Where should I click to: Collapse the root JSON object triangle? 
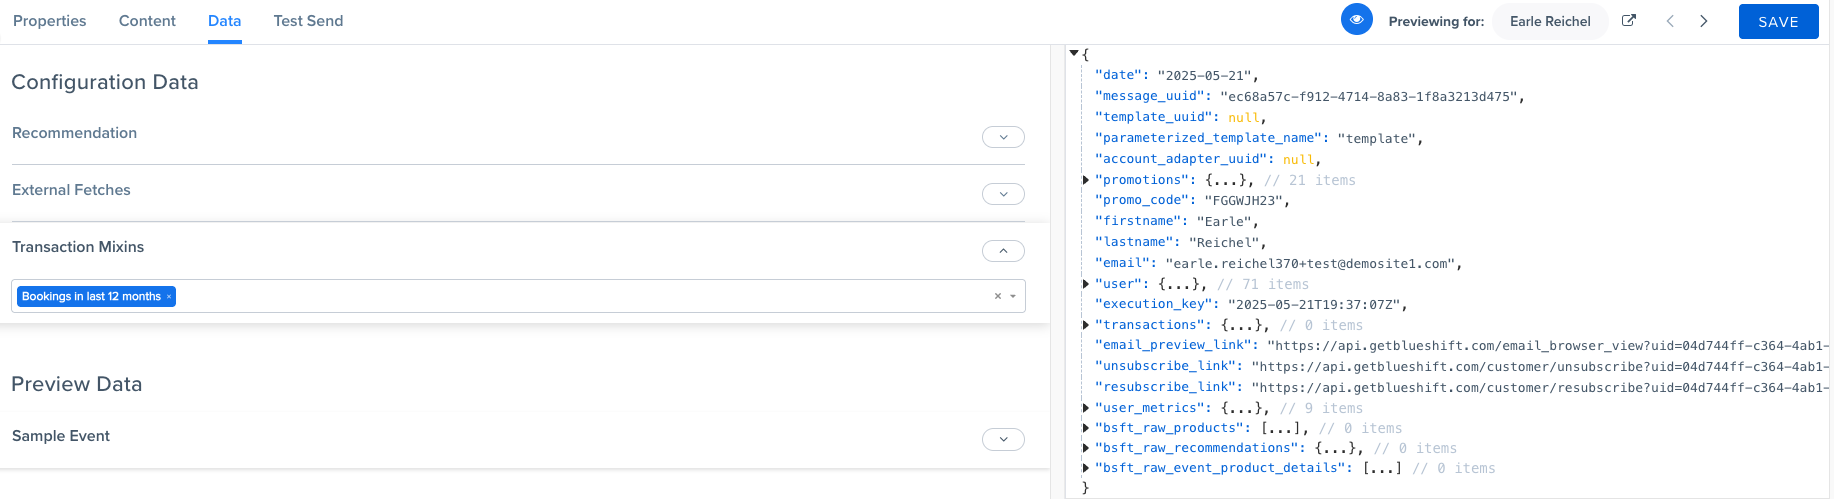pyautogui.click(x=1074, y=53)
